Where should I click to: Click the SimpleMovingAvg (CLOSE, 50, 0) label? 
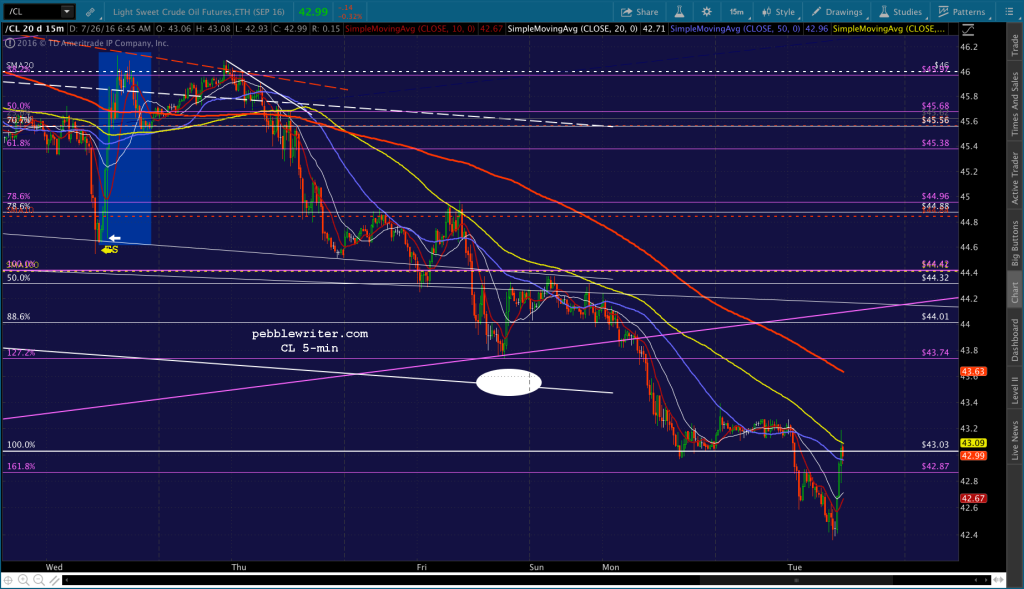(735, 29)
